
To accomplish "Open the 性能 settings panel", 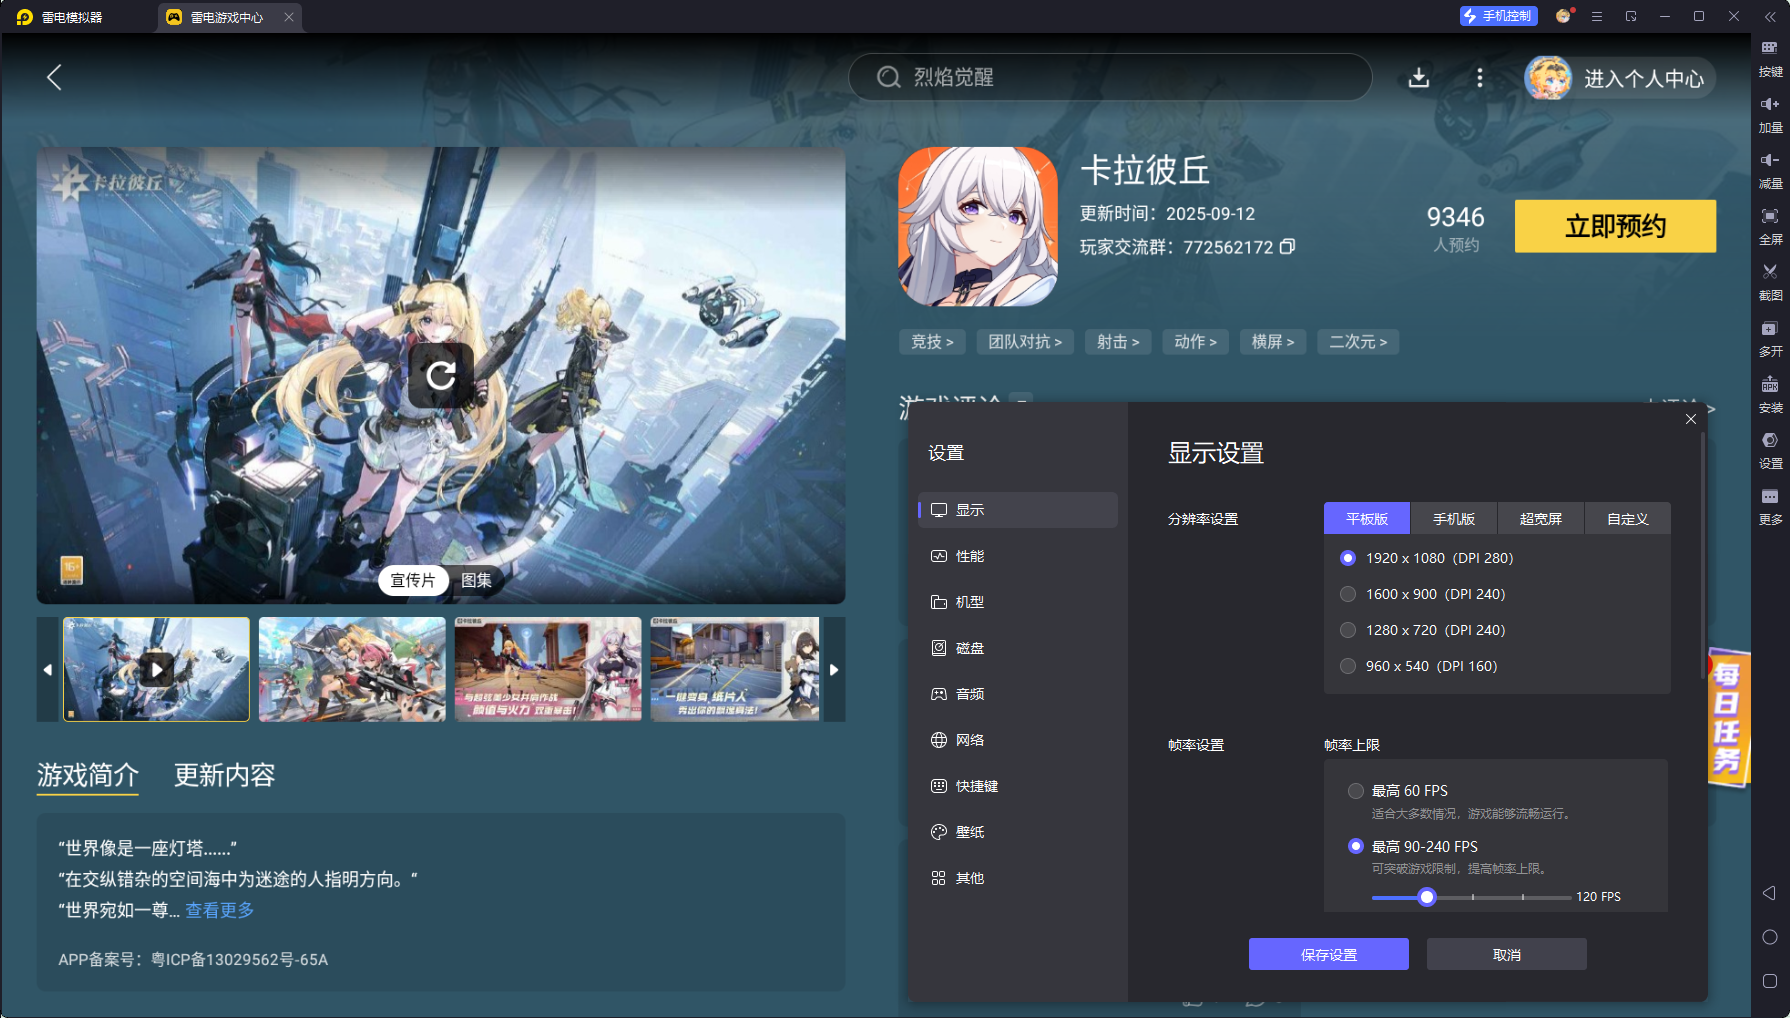I will 971,556.
